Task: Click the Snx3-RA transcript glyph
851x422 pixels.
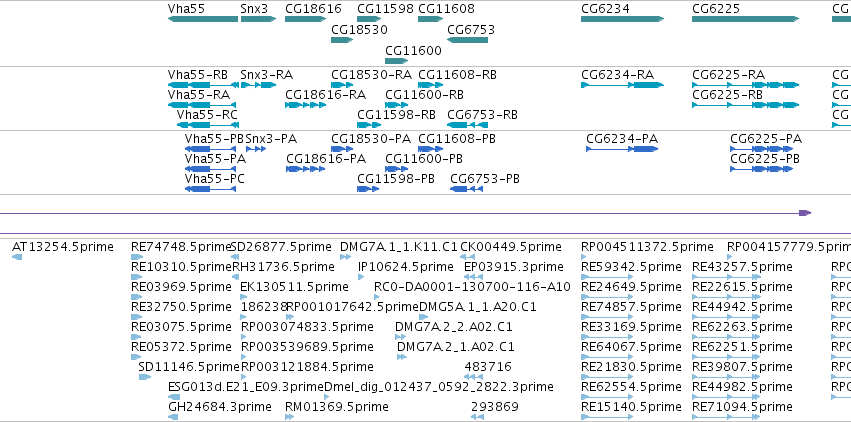Action: coord(258,85)
